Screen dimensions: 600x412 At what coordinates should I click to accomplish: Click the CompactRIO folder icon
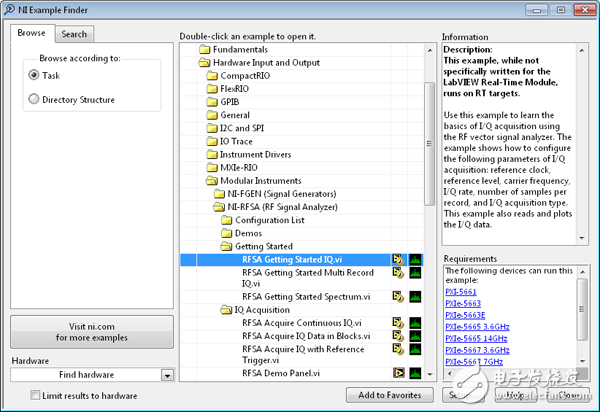[212, 75]
